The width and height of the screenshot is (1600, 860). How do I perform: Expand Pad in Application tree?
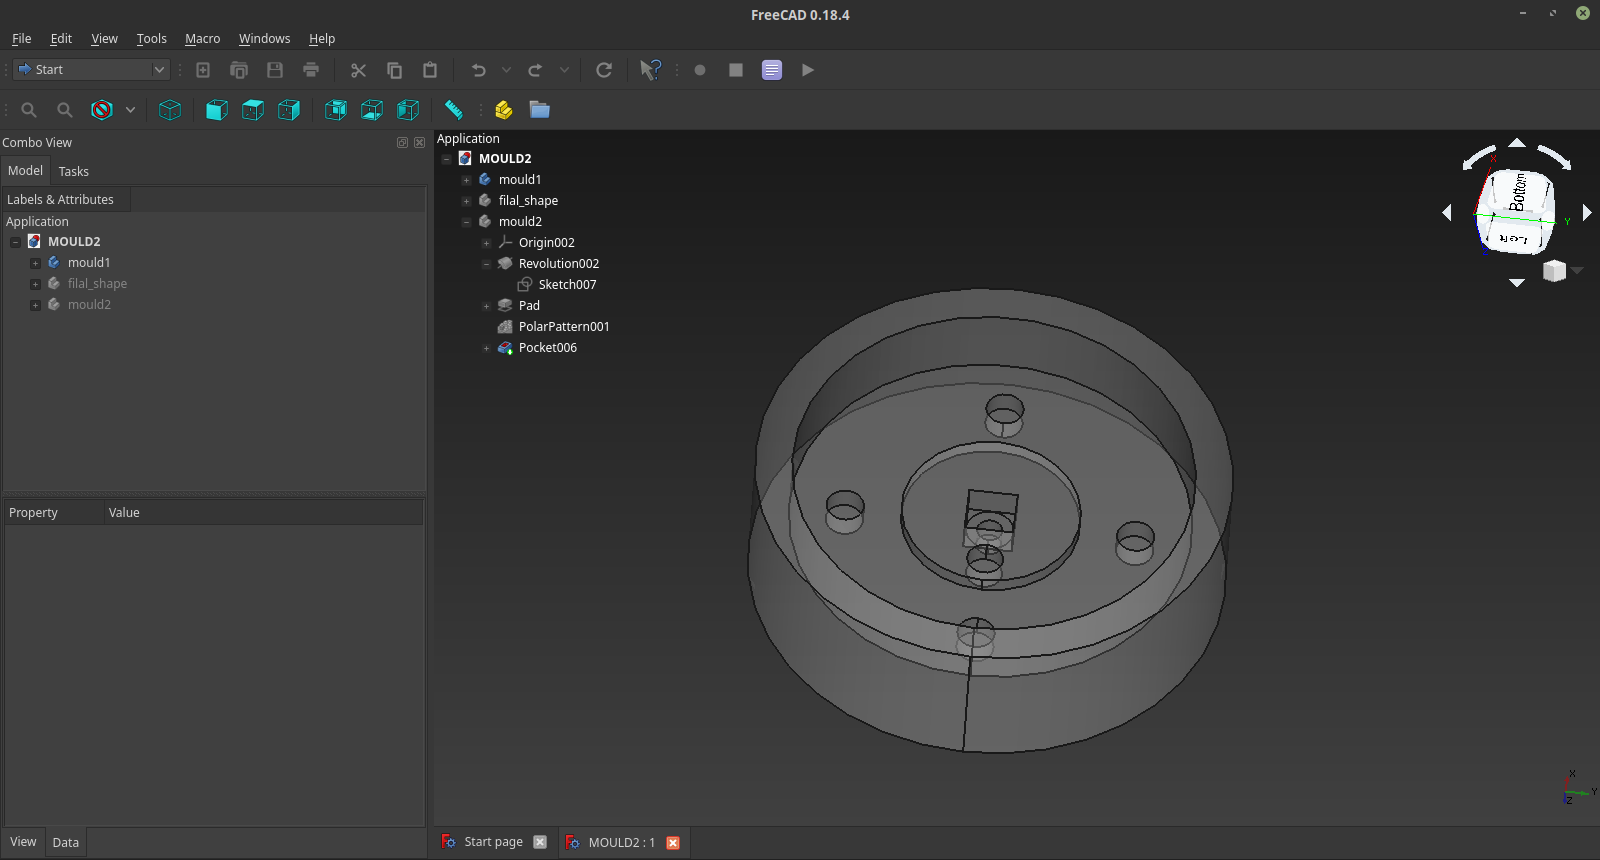[486, 306]
